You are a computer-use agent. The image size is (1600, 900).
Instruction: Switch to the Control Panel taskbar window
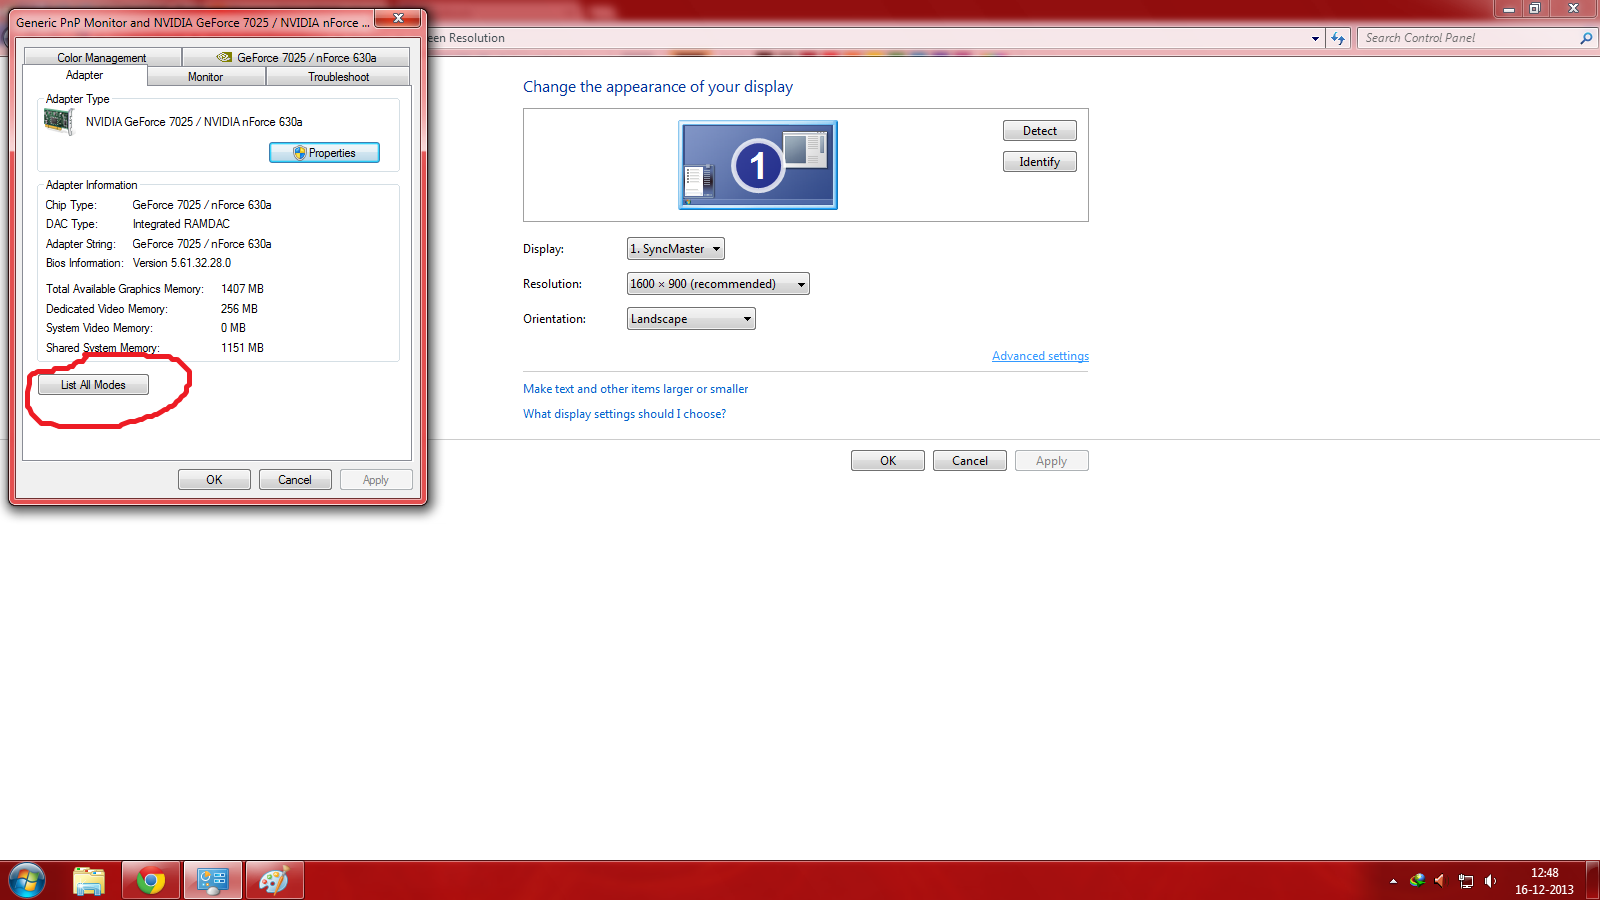coord(213,881)
